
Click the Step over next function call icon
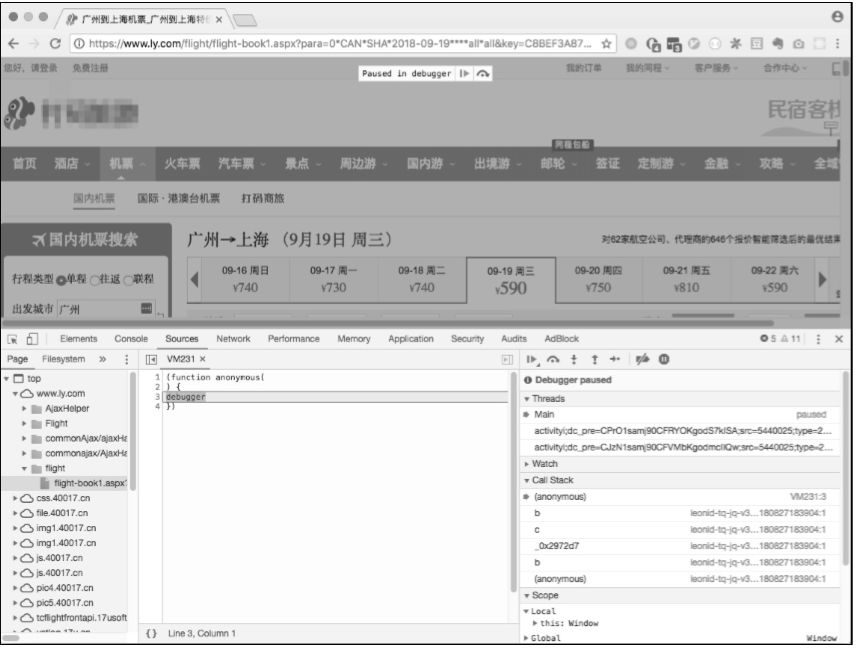[552, 358]
